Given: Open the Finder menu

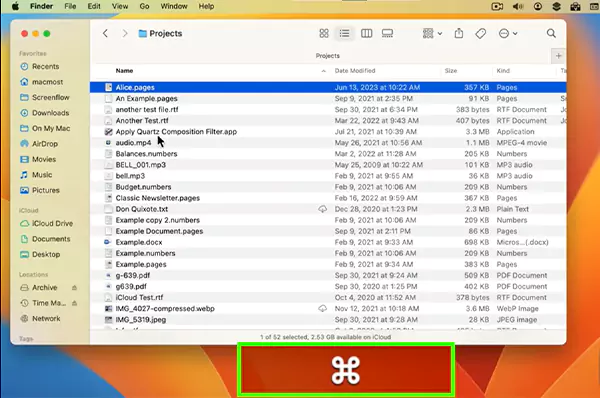Looking at the screenshot, I should click(41, 7).
